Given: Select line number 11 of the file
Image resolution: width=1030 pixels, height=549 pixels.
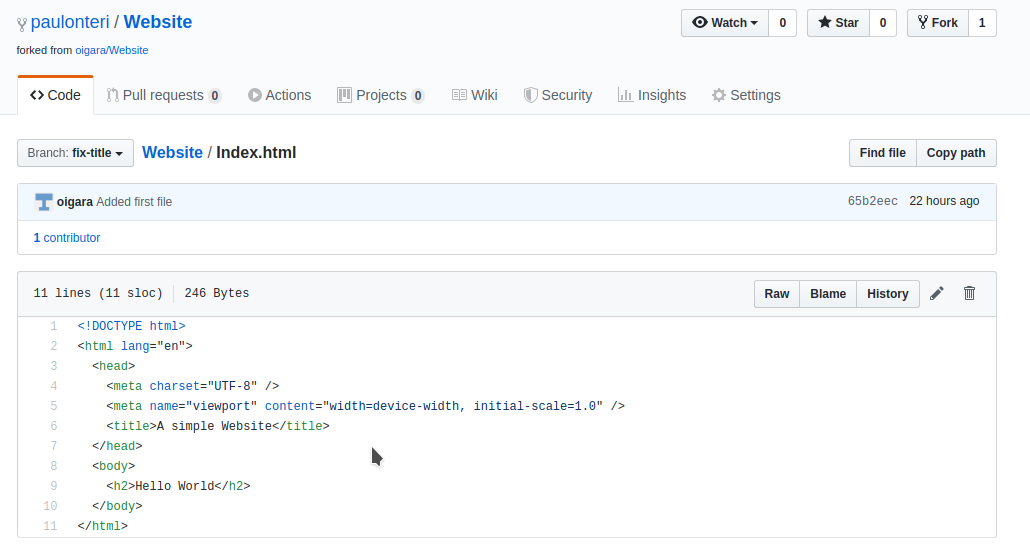Looking at the screenshot, I should click(x=50, y=526).
